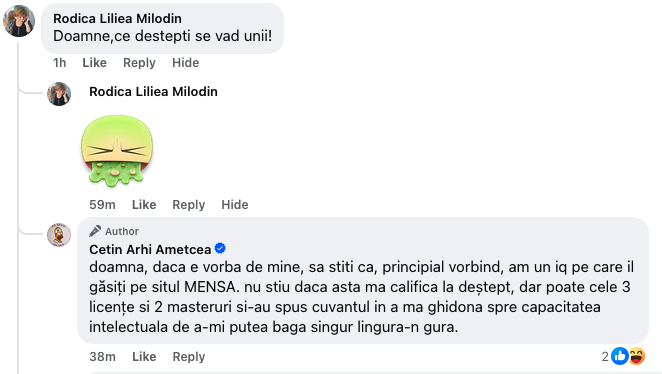Image resolution: width=662 pixels, height=374 pixels.
Task: Open the green vomiting face sticker
Action: [117, 151]
